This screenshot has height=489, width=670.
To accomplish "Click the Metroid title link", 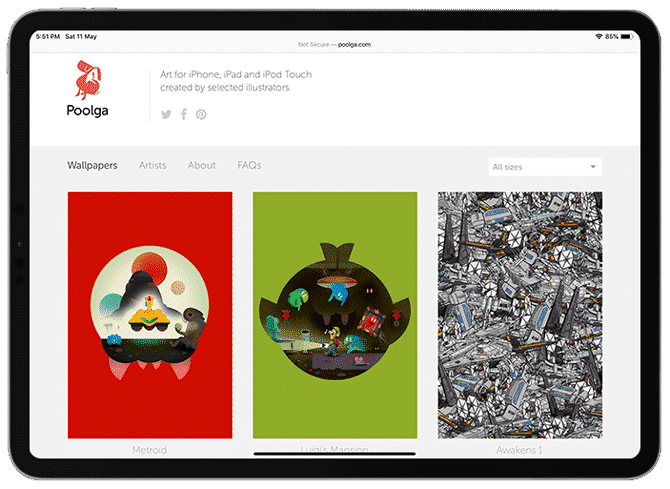I will point(150,450).
